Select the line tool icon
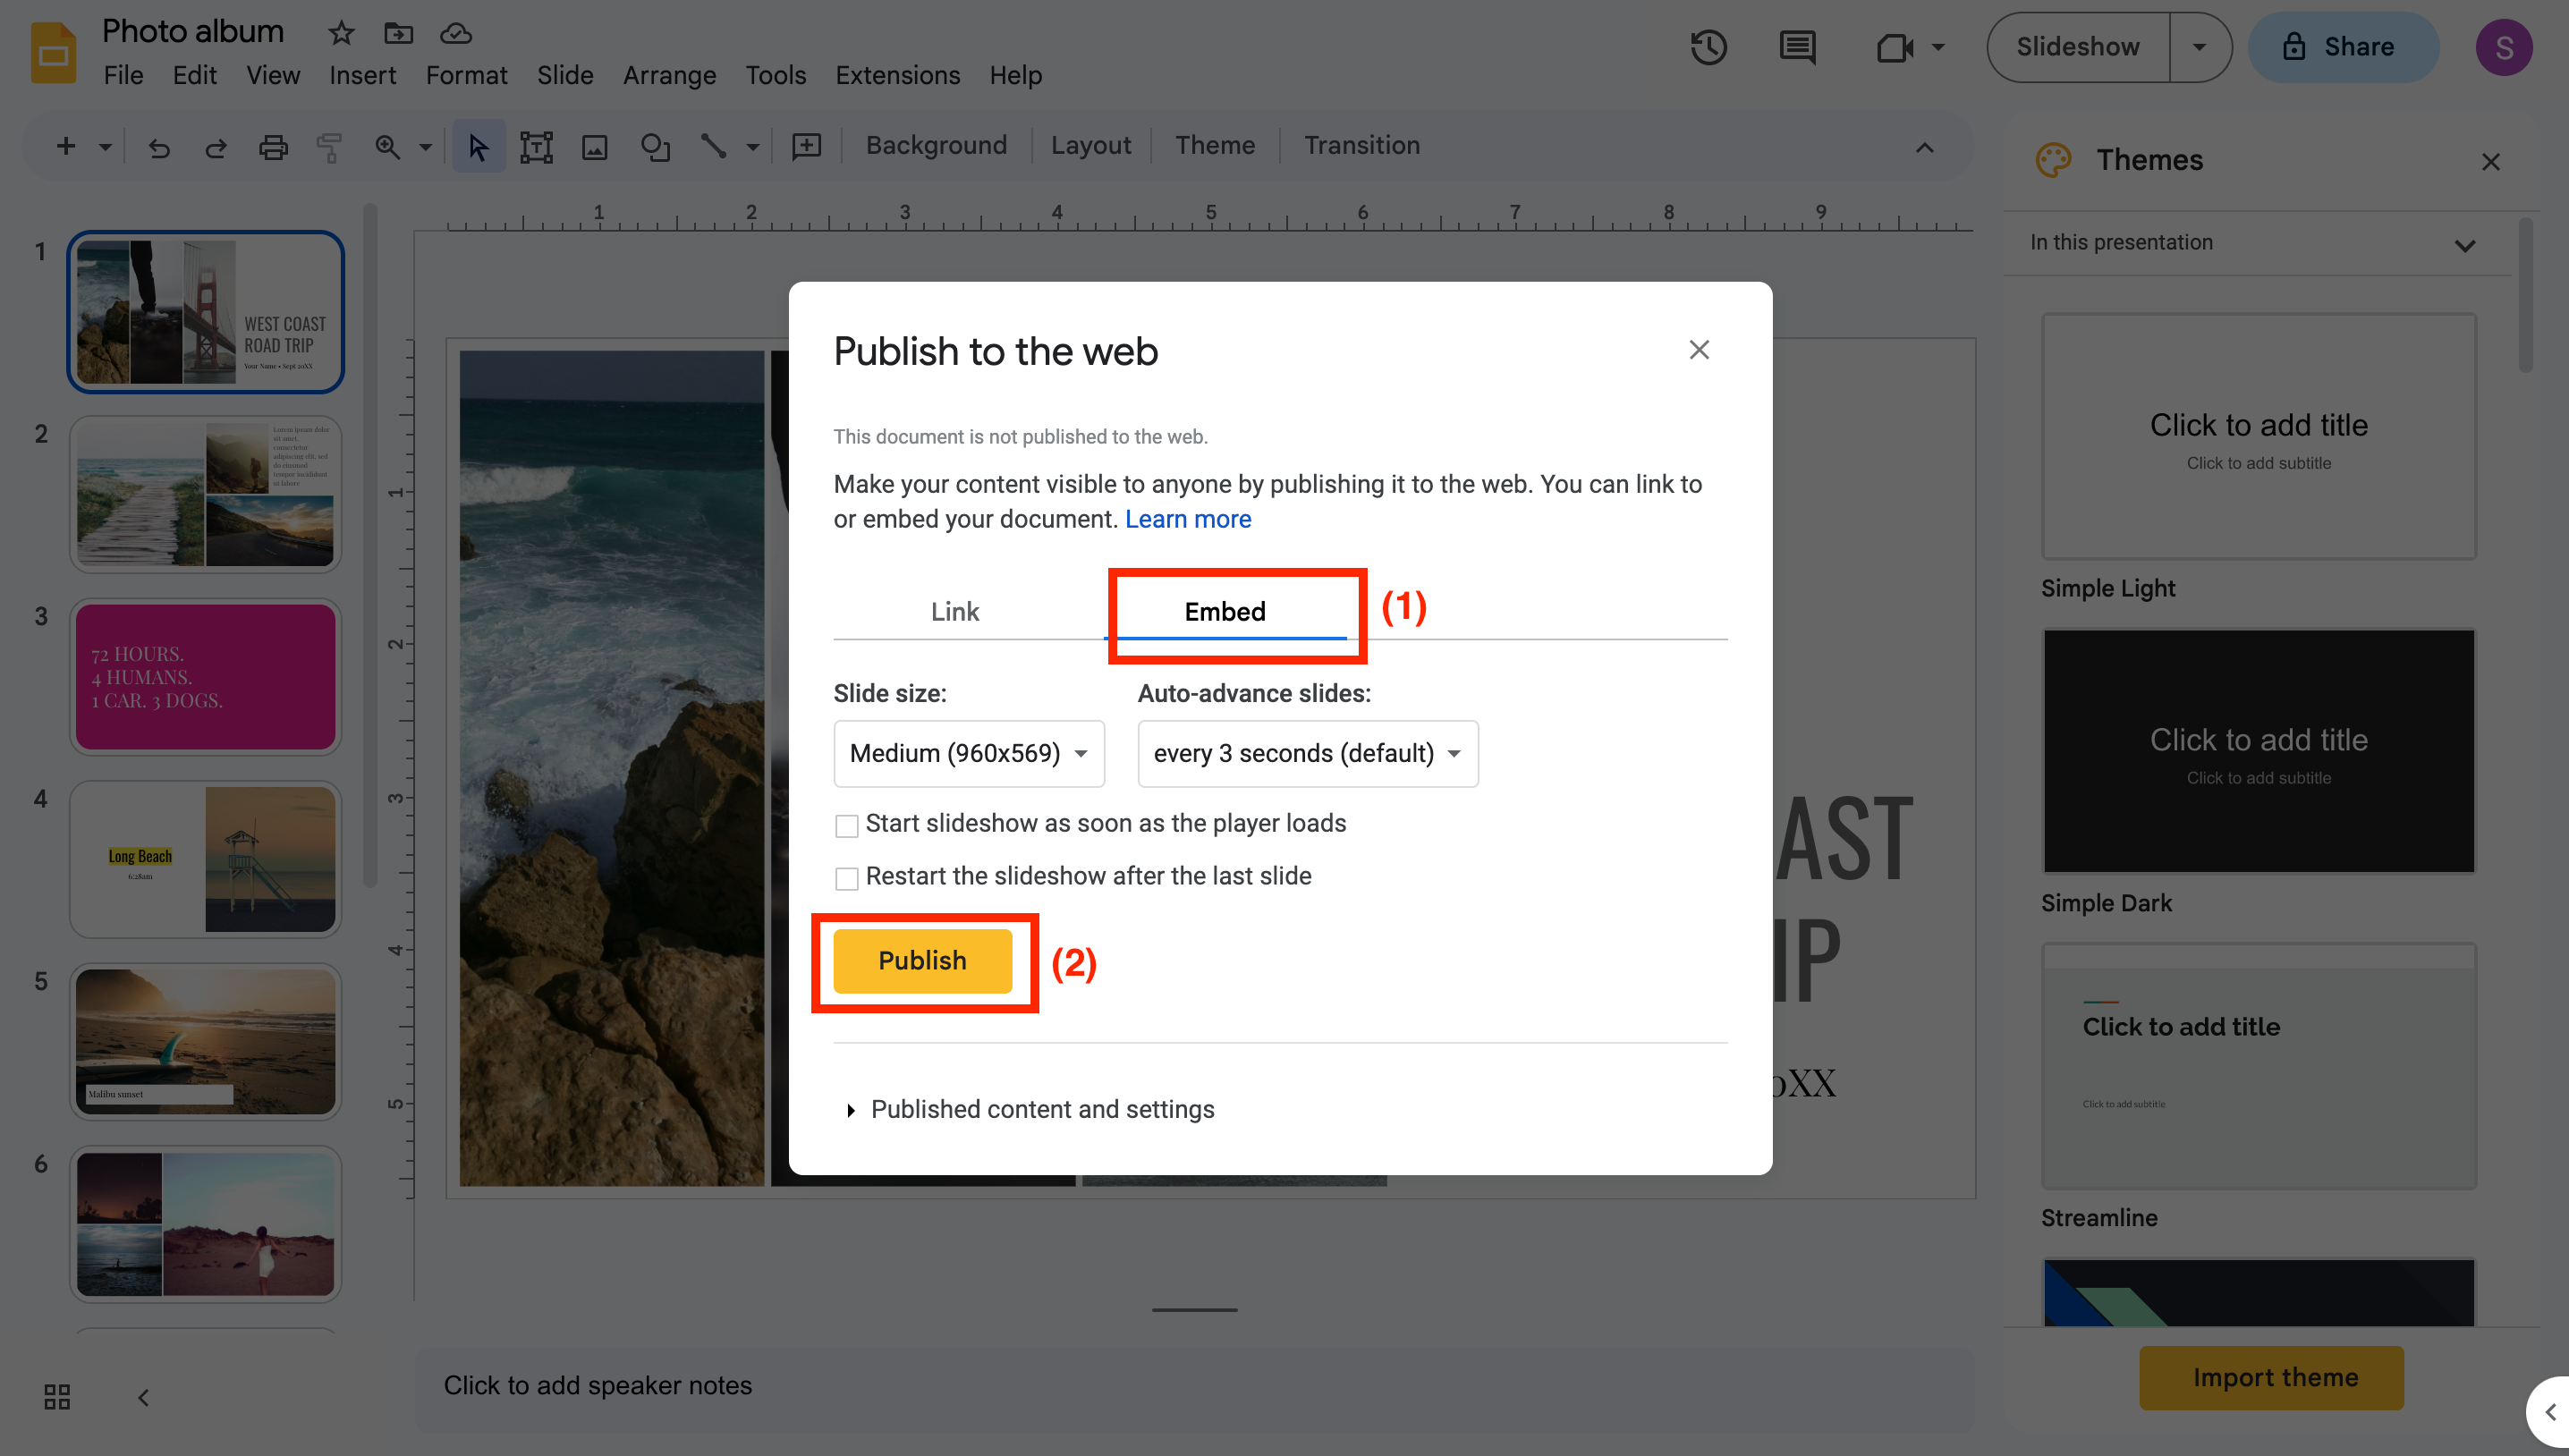 pos(713,147)
